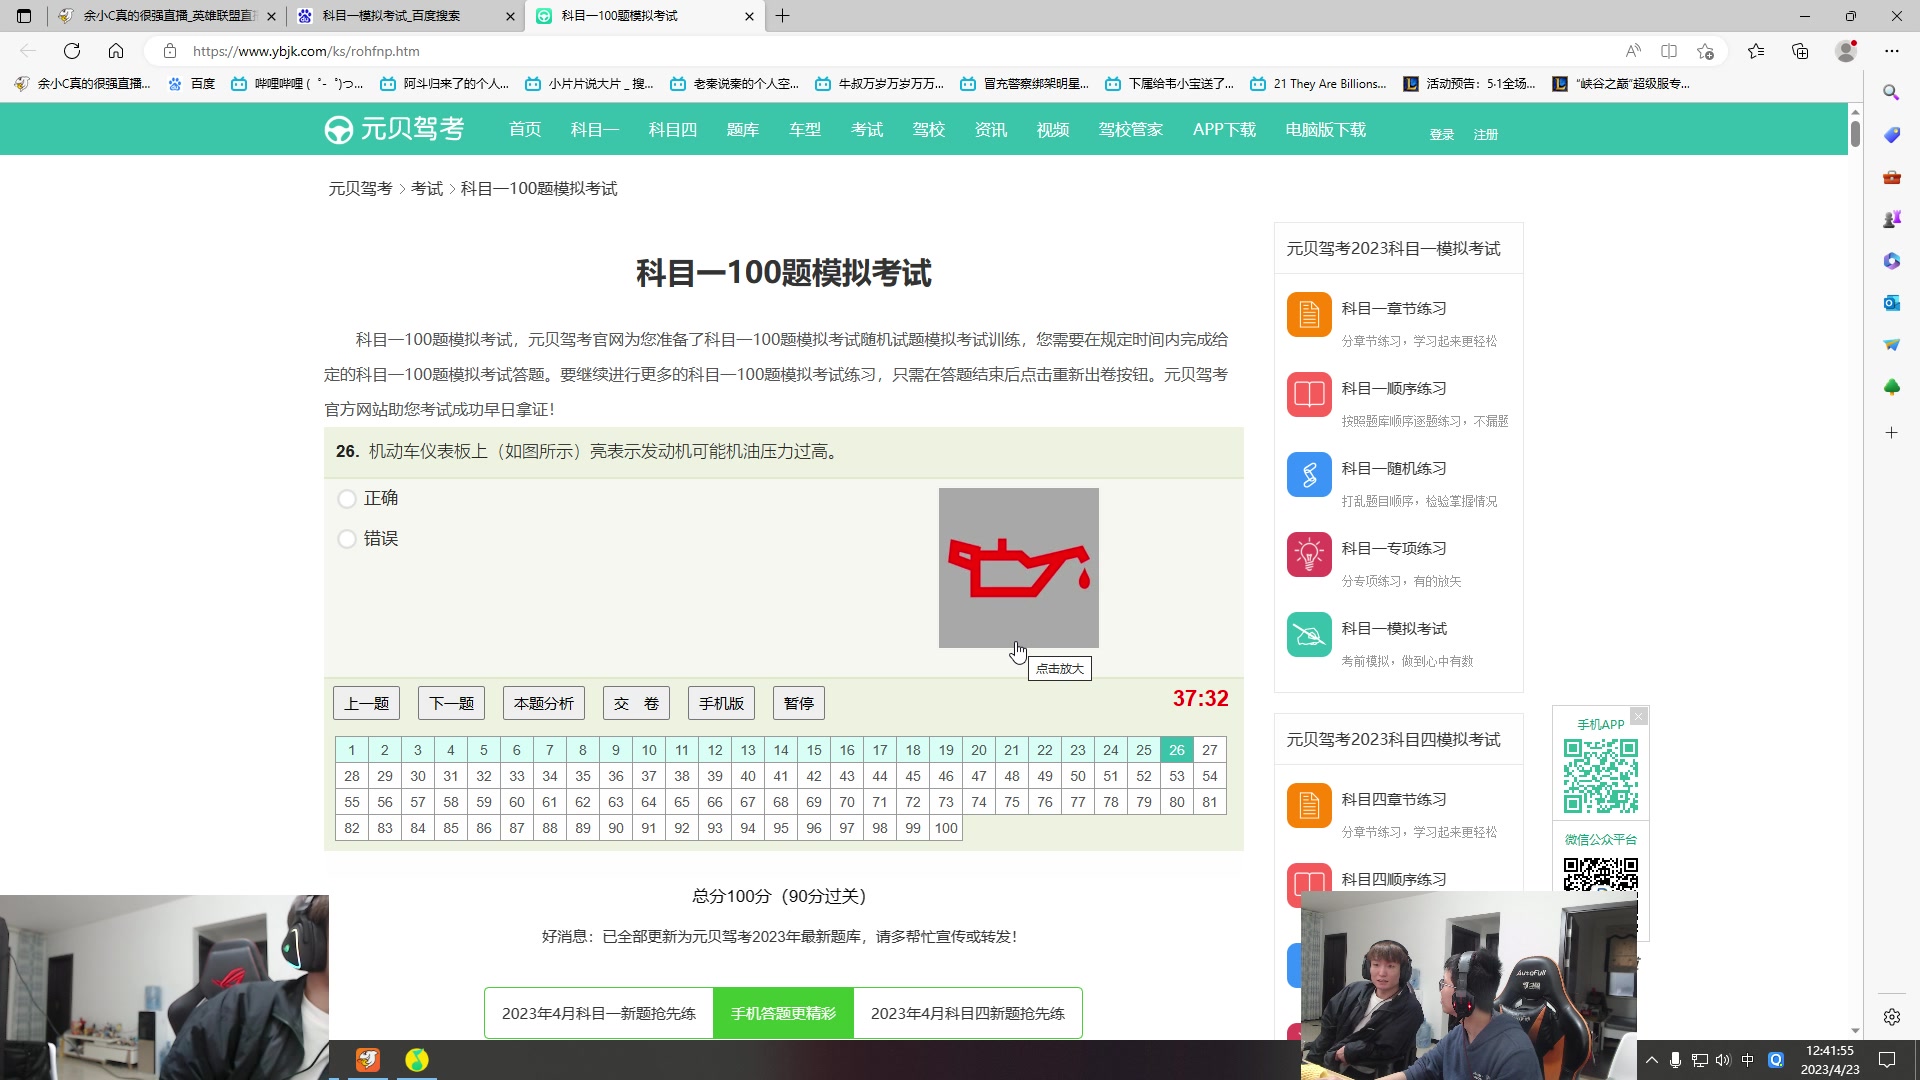Image resolution: width=1920 pixels, height=1080 pixels.
Task: Click the 元贝驾考 logo
Action: pos(394,129)
